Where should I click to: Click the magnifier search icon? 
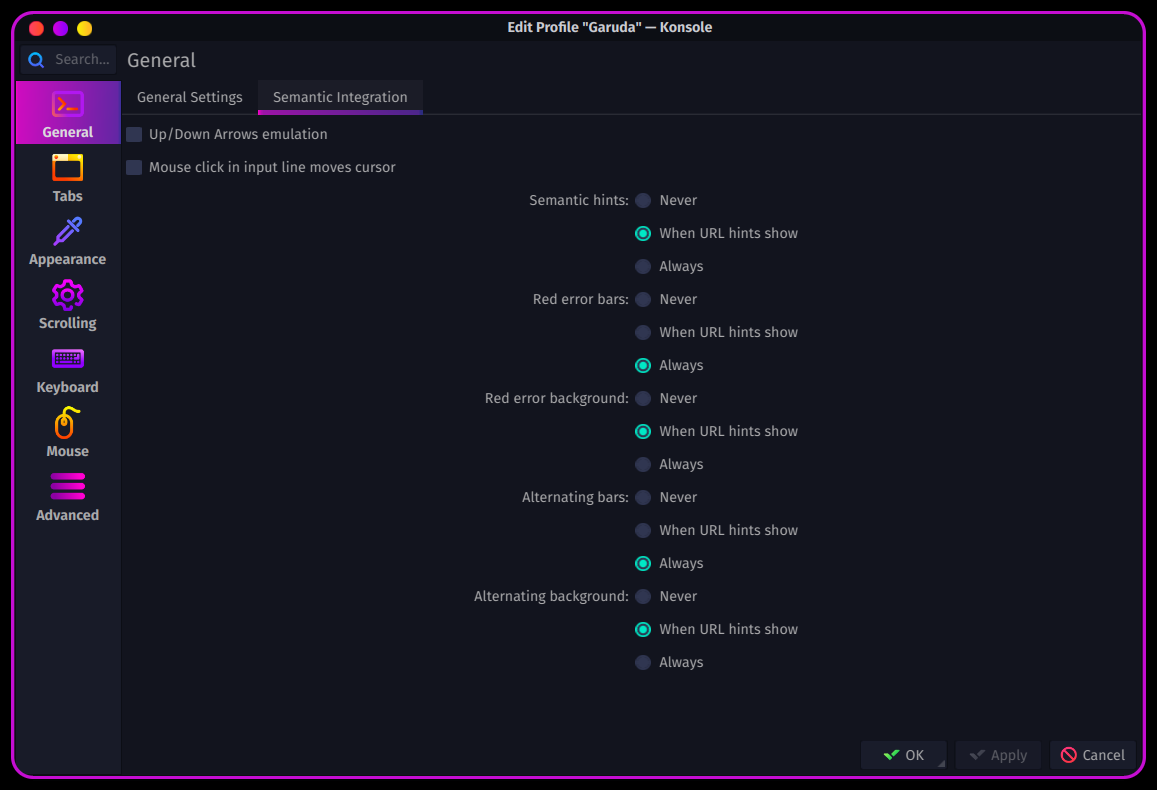pyautogui.click(x=36, y=60)
